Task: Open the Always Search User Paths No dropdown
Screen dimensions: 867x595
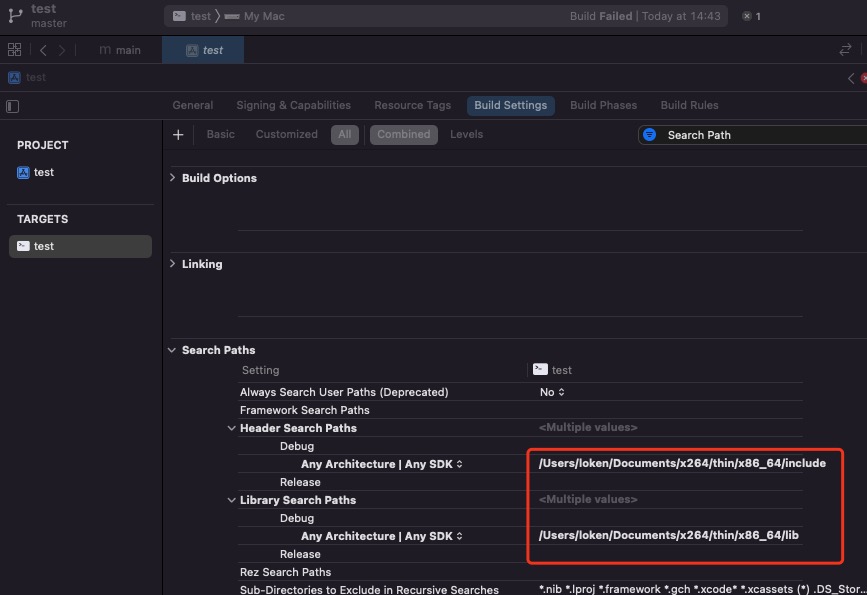Action: (x=552, y=392)
